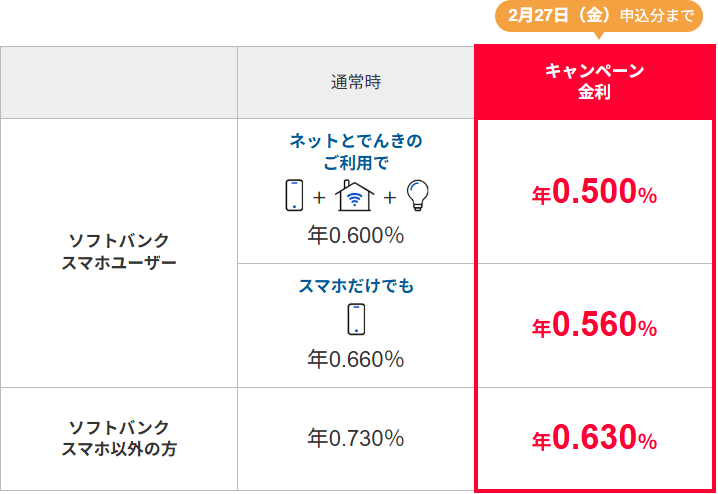The width and height of the screenshot is (718, 494).
Task: Click the ソフトバンク スマホユーザー row label
Action: pos(119,252)
